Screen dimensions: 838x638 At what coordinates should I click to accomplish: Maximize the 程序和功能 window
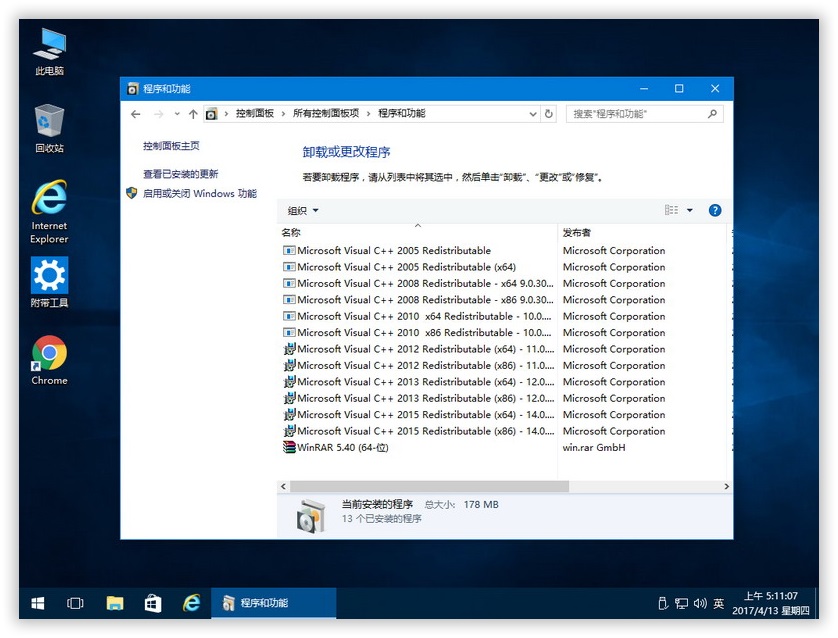click(679, 89)
